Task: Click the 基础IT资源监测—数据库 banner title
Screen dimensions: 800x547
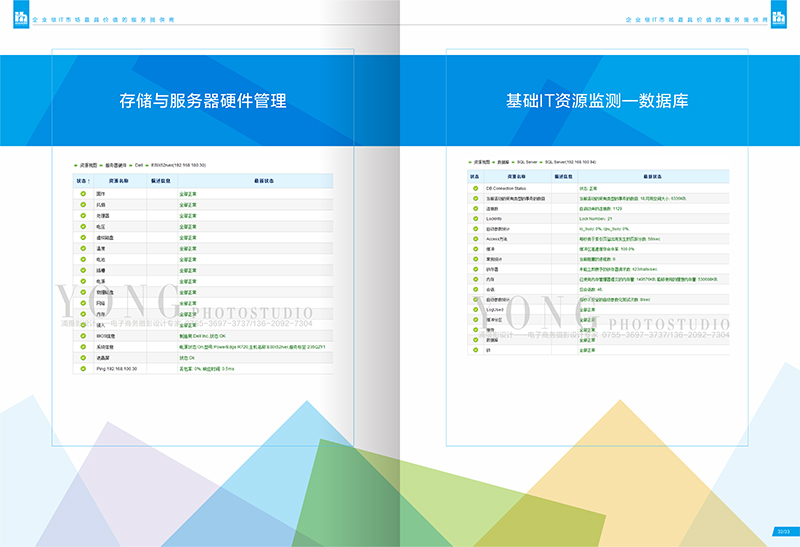Action: 597,101
